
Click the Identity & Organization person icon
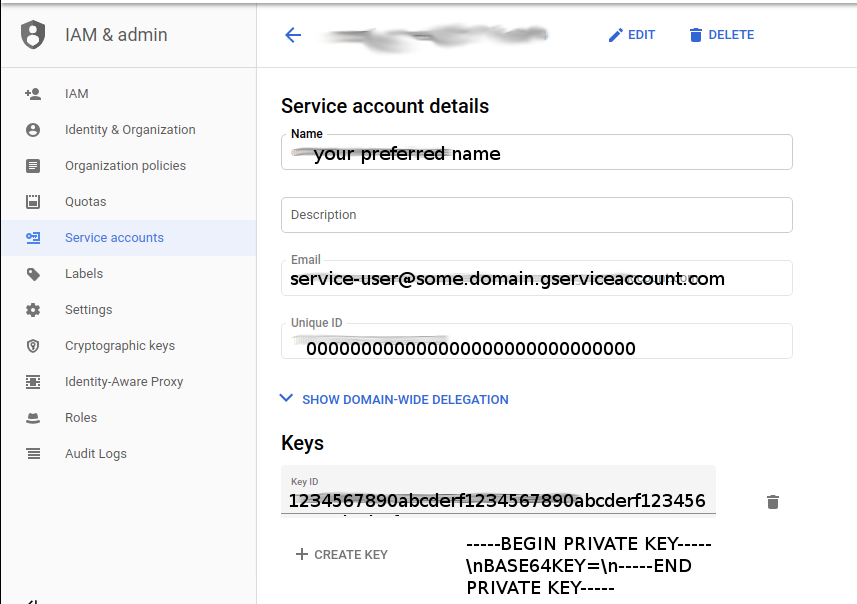pos(33,130)
